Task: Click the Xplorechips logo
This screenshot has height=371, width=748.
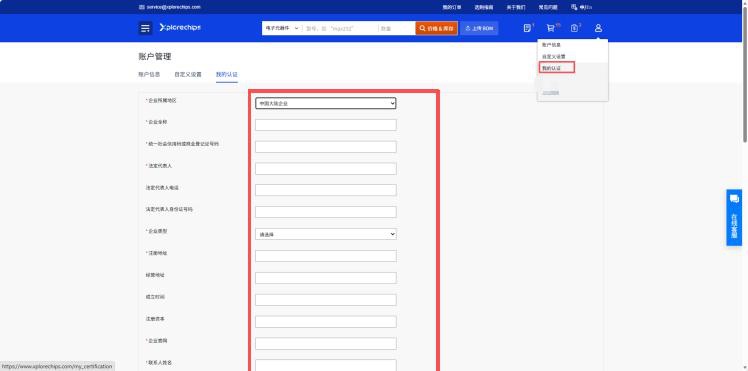Action: 180,28
